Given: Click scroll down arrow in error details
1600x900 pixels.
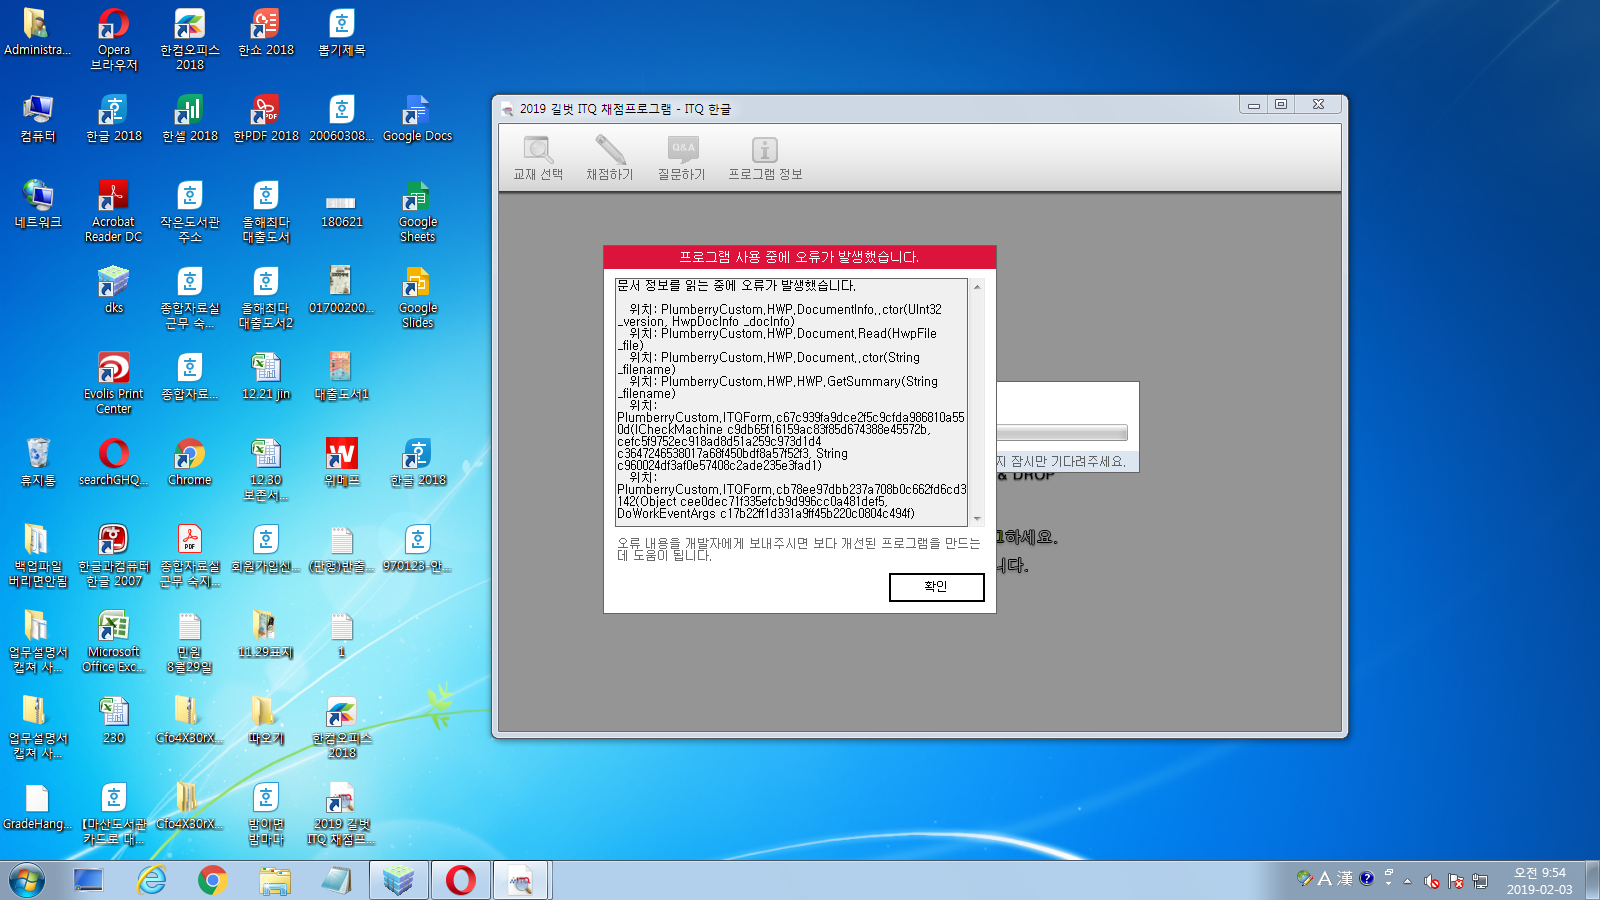Looking at the screenshot, I should [977, 519].
